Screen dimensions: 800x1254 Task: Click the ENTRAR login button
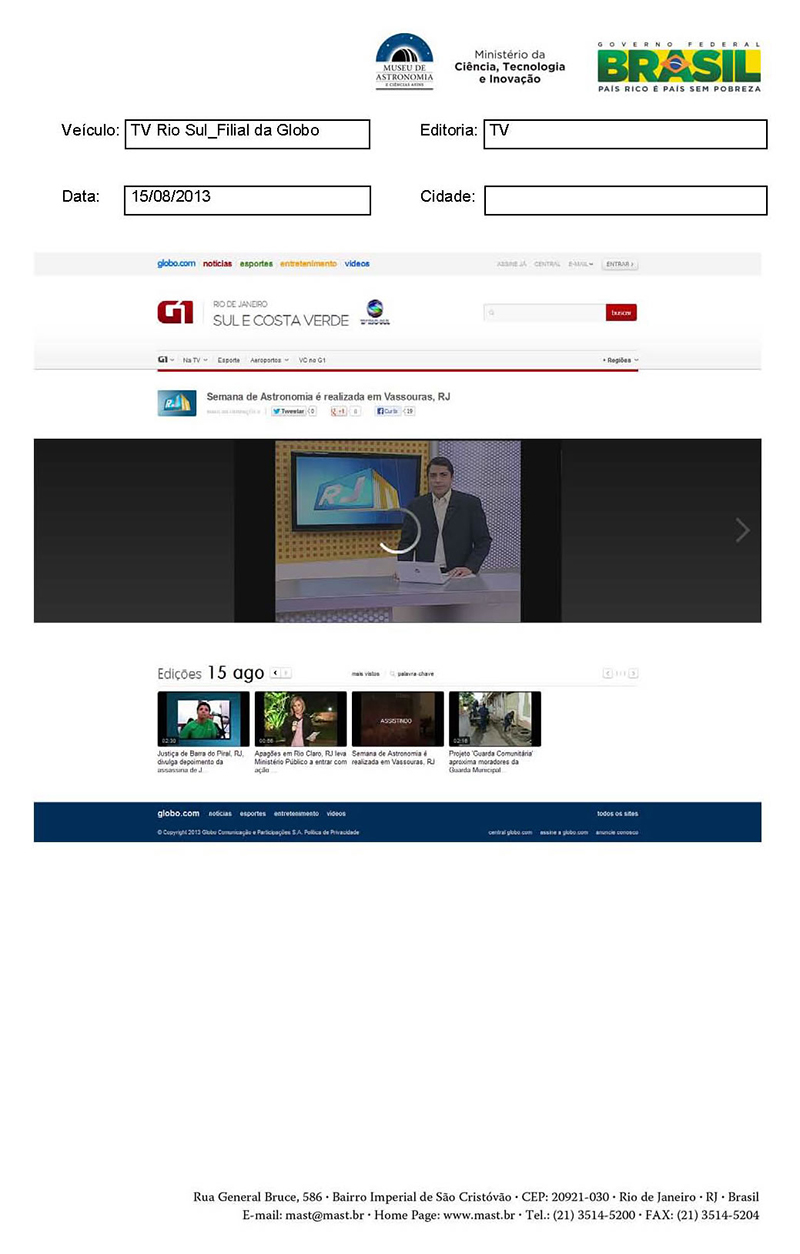(620, 264)
